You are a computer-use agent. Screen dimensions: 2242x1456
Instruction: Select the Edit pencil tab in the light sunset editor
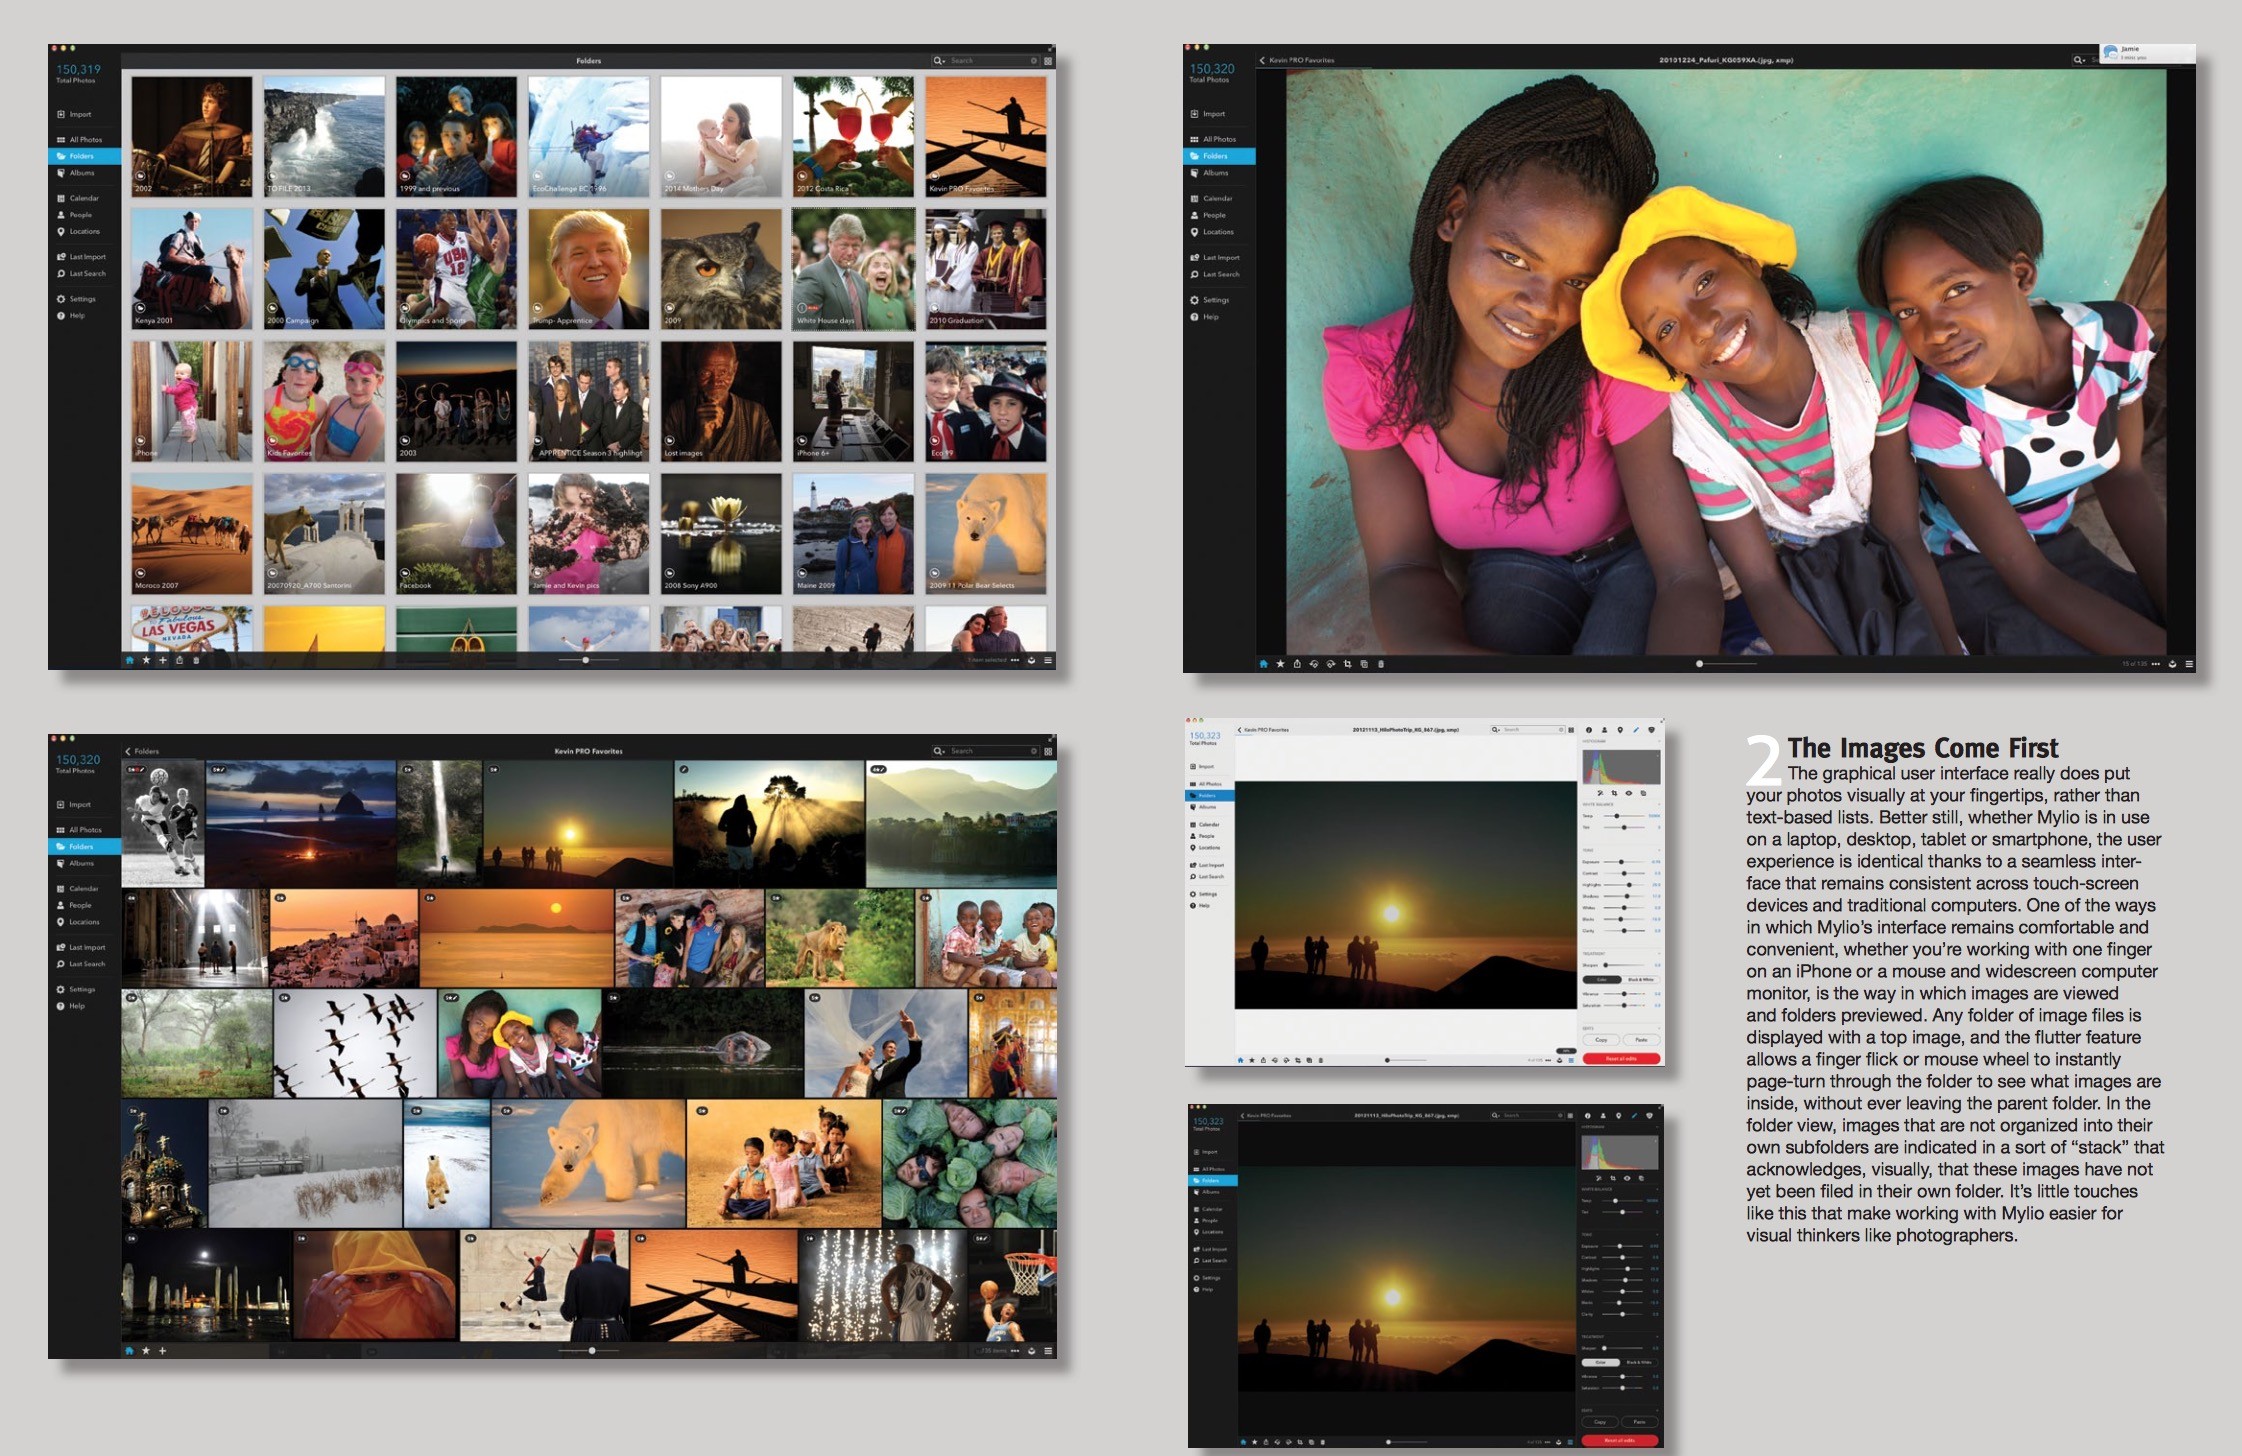(1636, 730)
